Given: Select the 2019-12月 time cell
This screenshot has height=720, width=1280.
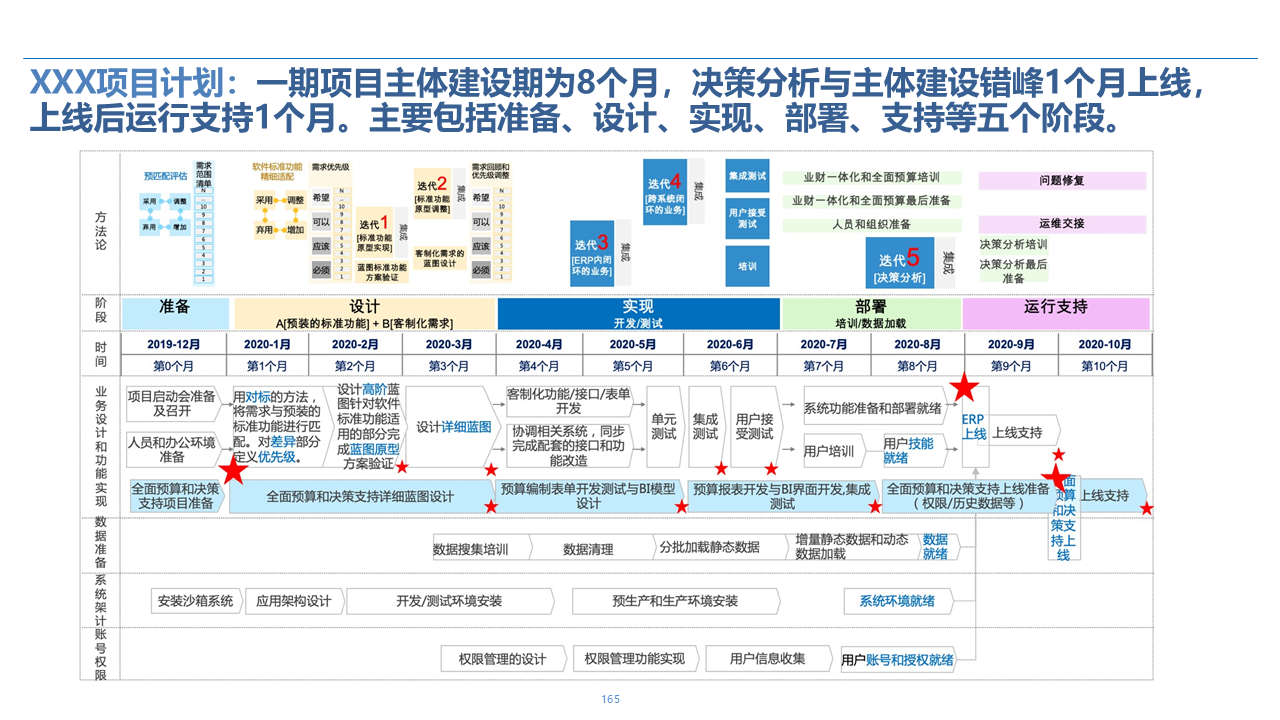Looking at the screenshot, I should 175,344.
